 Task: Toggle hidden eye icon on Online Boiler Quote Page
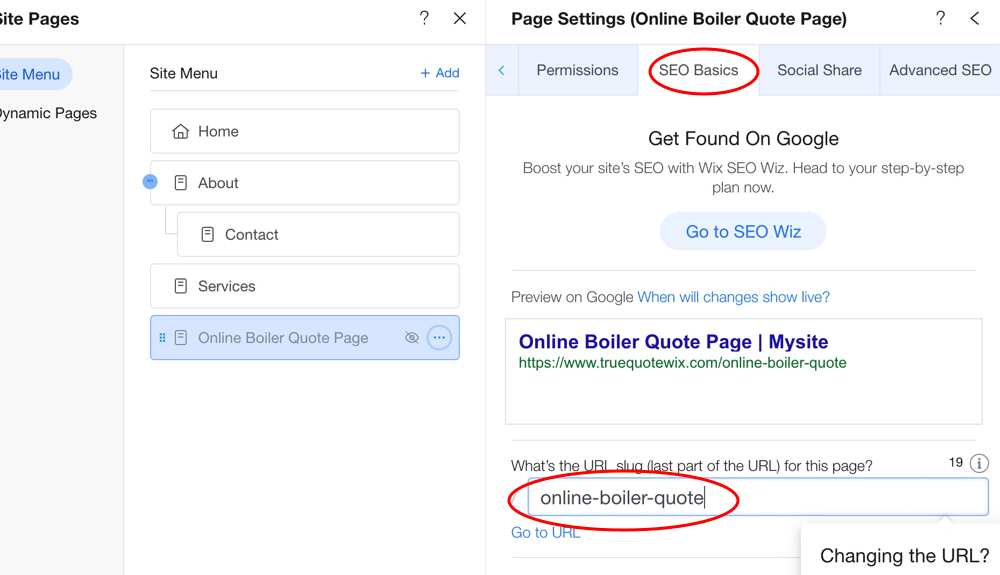coord(412,338)
